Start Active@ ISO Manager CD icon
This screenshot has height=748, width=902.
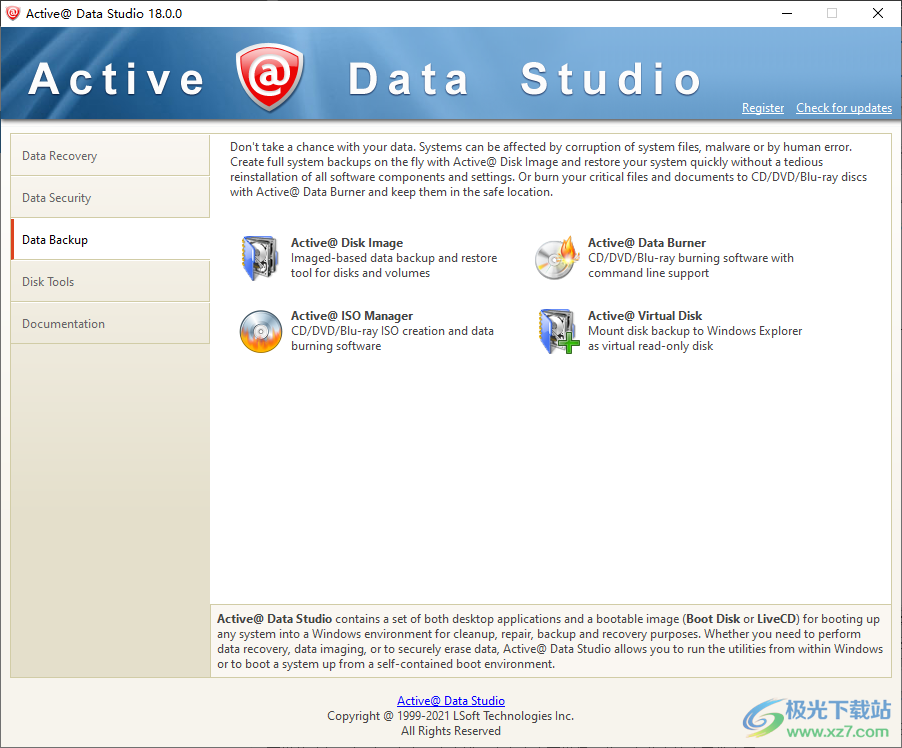pos(260,332)
